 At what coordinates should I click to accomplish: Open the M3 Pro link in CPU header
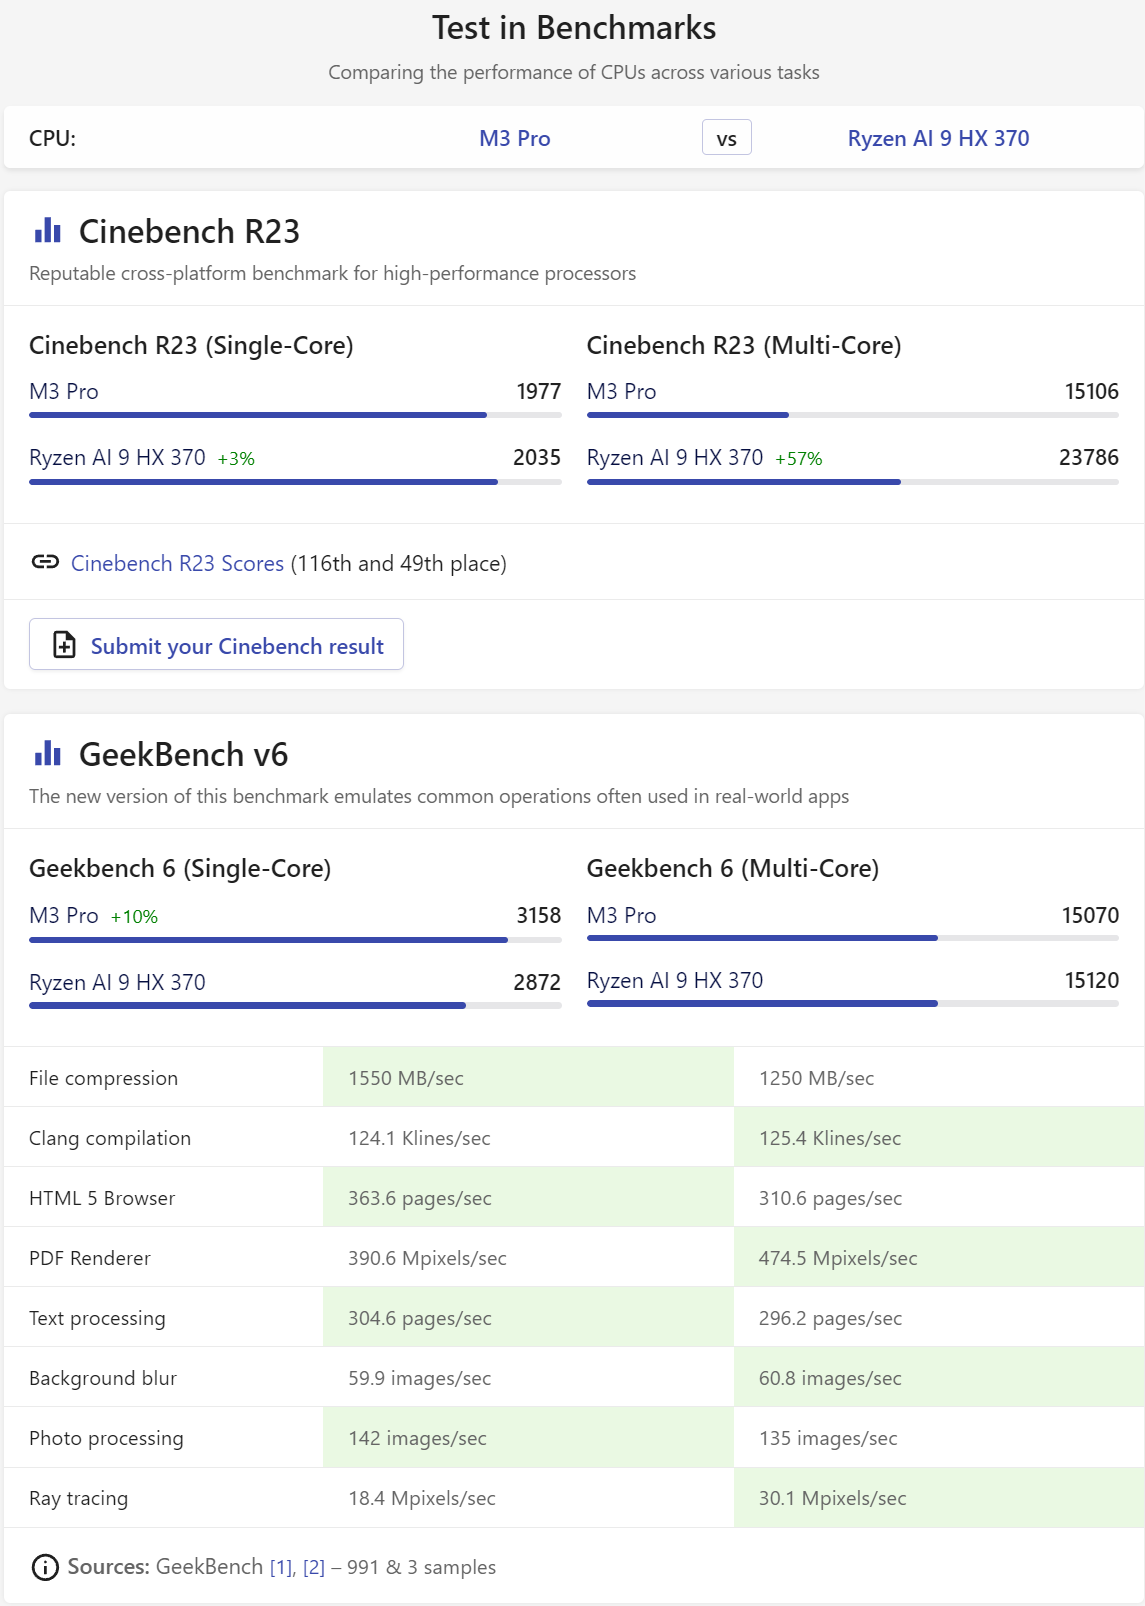(x=515, y=138)
